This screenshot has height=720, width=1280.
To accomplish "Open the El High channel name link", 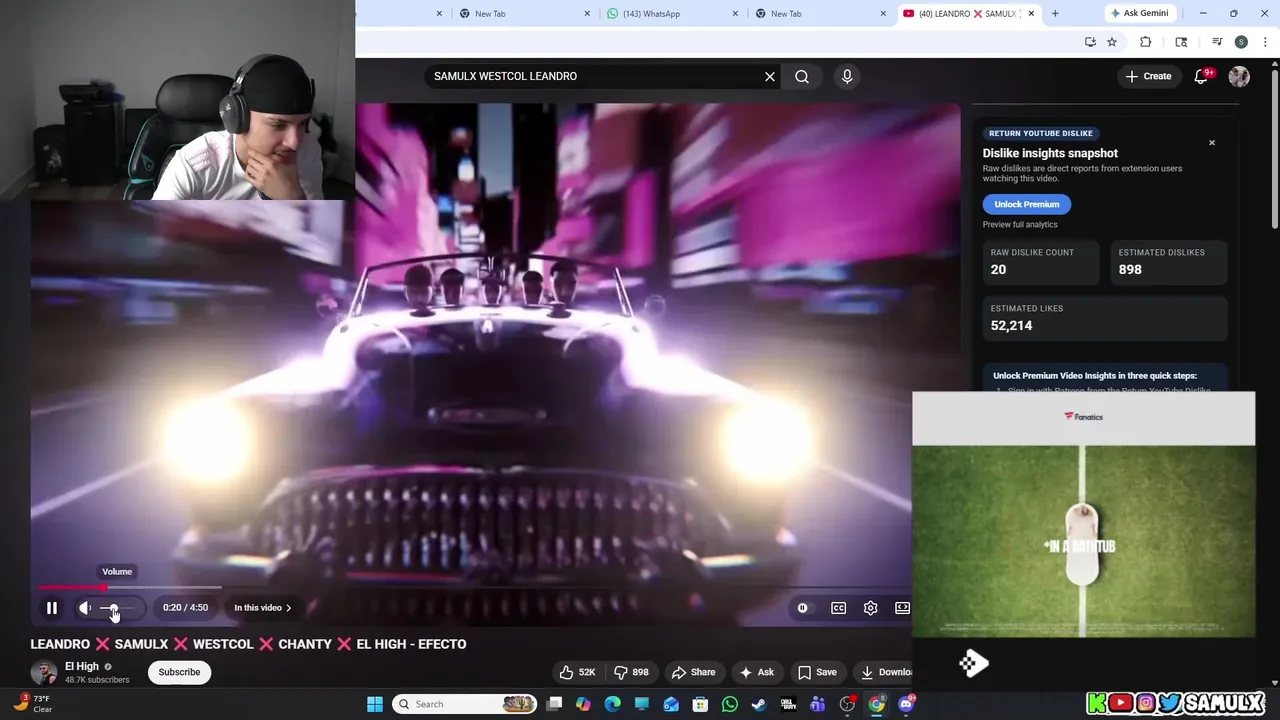I will [x=82, y=666].
